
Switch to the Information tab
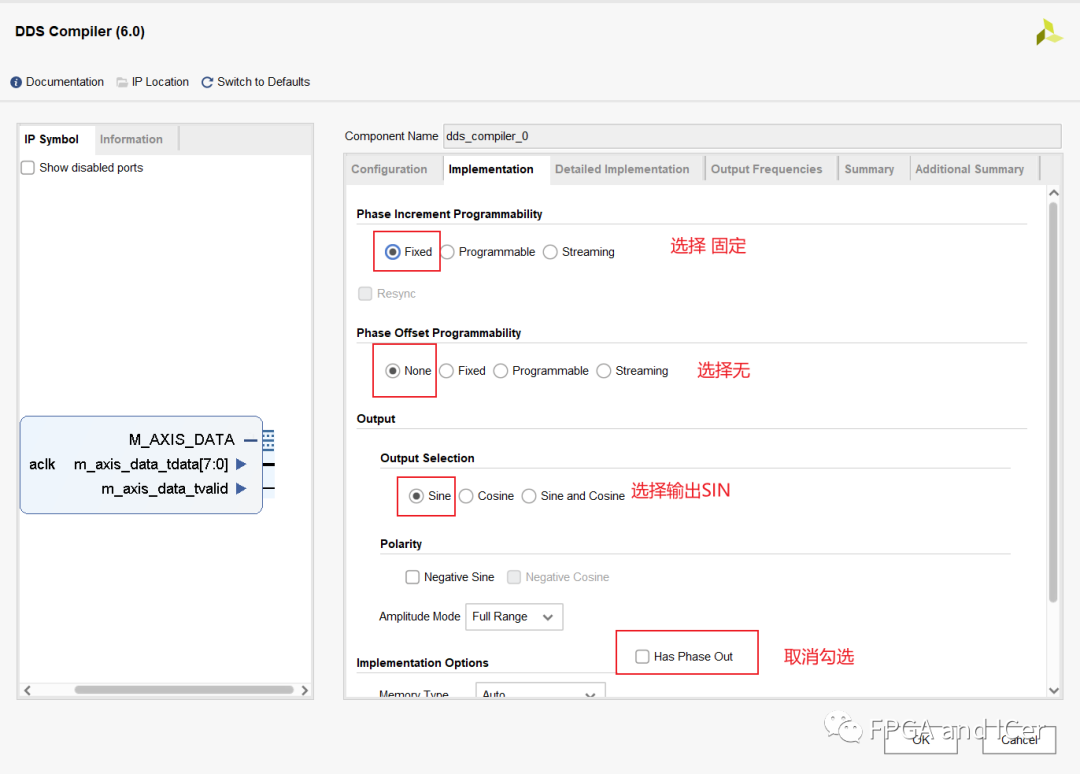[132, 139]
